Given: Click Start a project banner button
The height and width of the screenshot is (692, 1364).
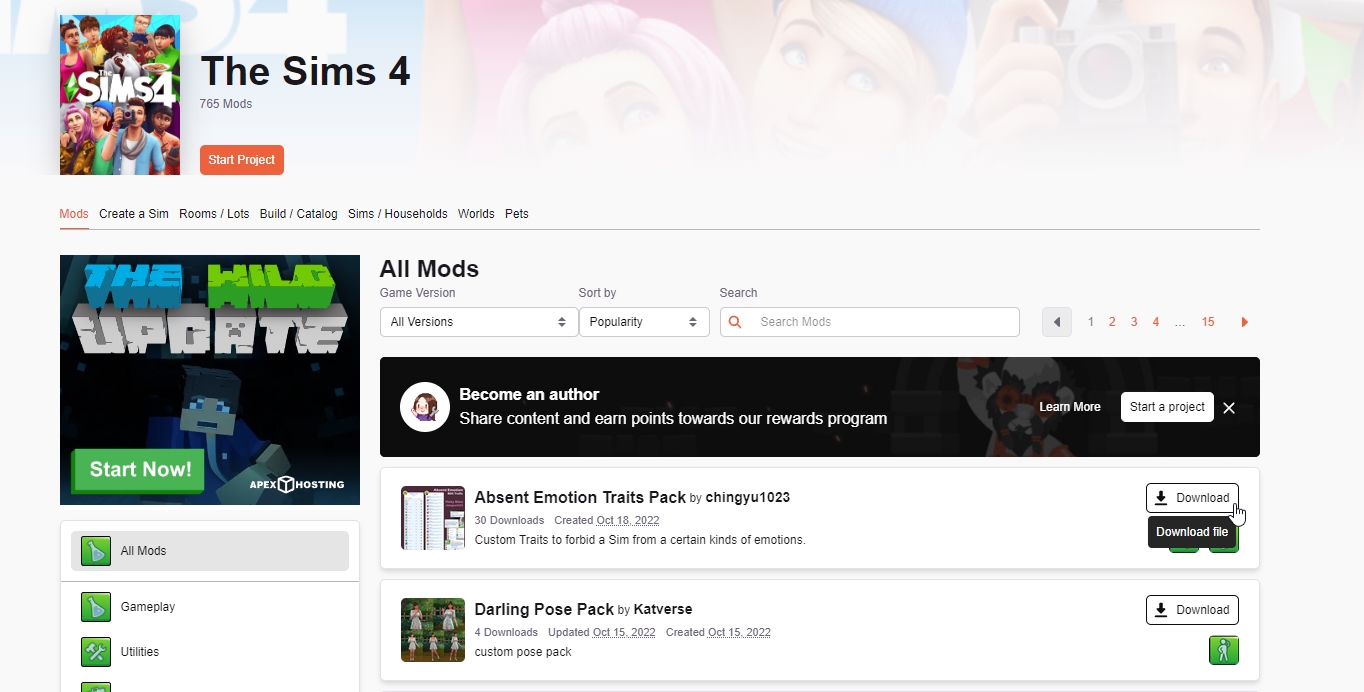Looking at the screenshot, I should click(x=1167, y=407).
